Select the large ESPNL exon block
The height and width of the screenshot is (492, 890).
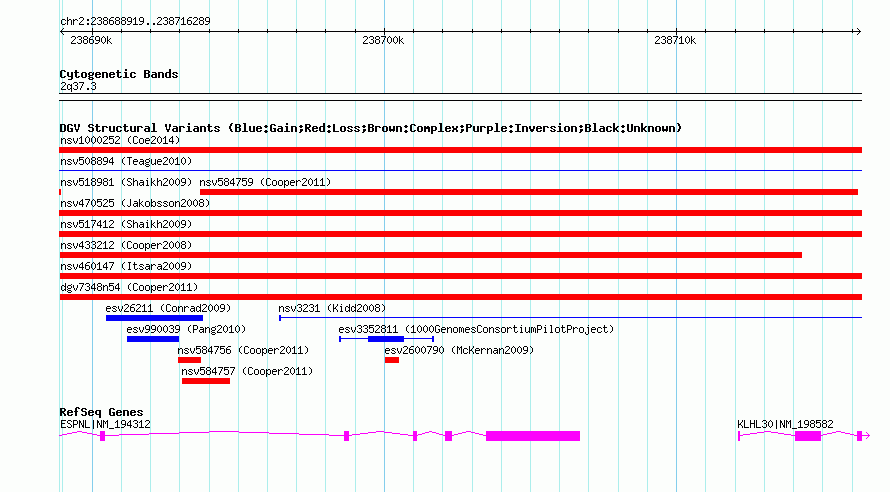click(x=533, y=436)
